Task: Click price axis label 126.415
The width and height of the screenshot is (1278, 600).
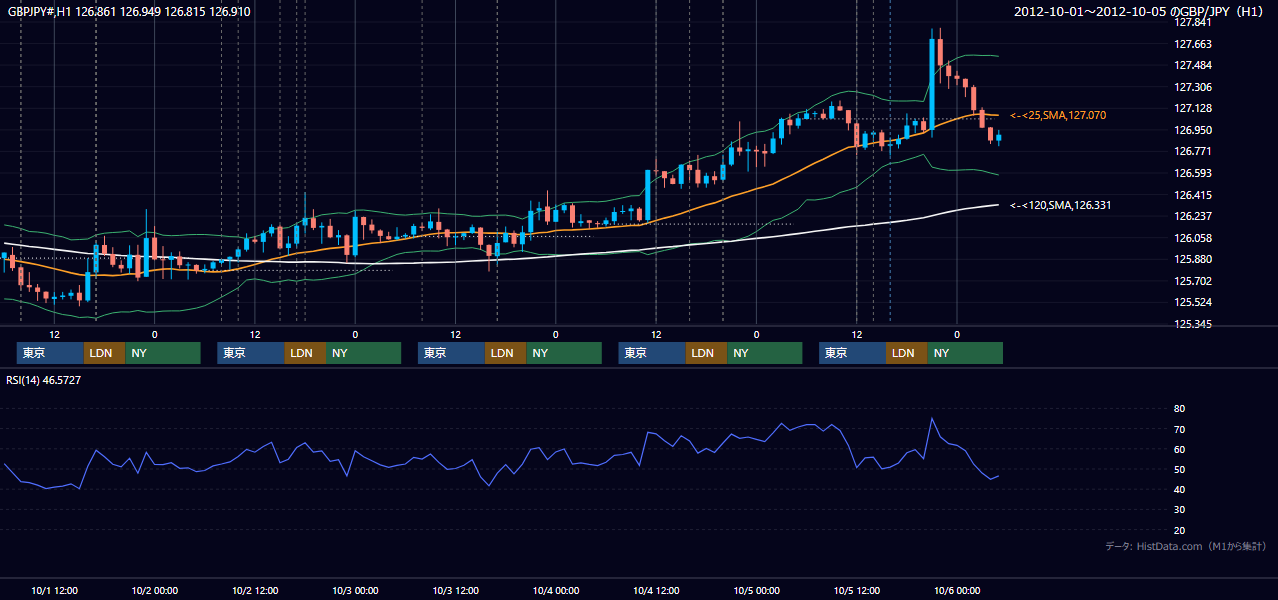Action: point(1195,195)
